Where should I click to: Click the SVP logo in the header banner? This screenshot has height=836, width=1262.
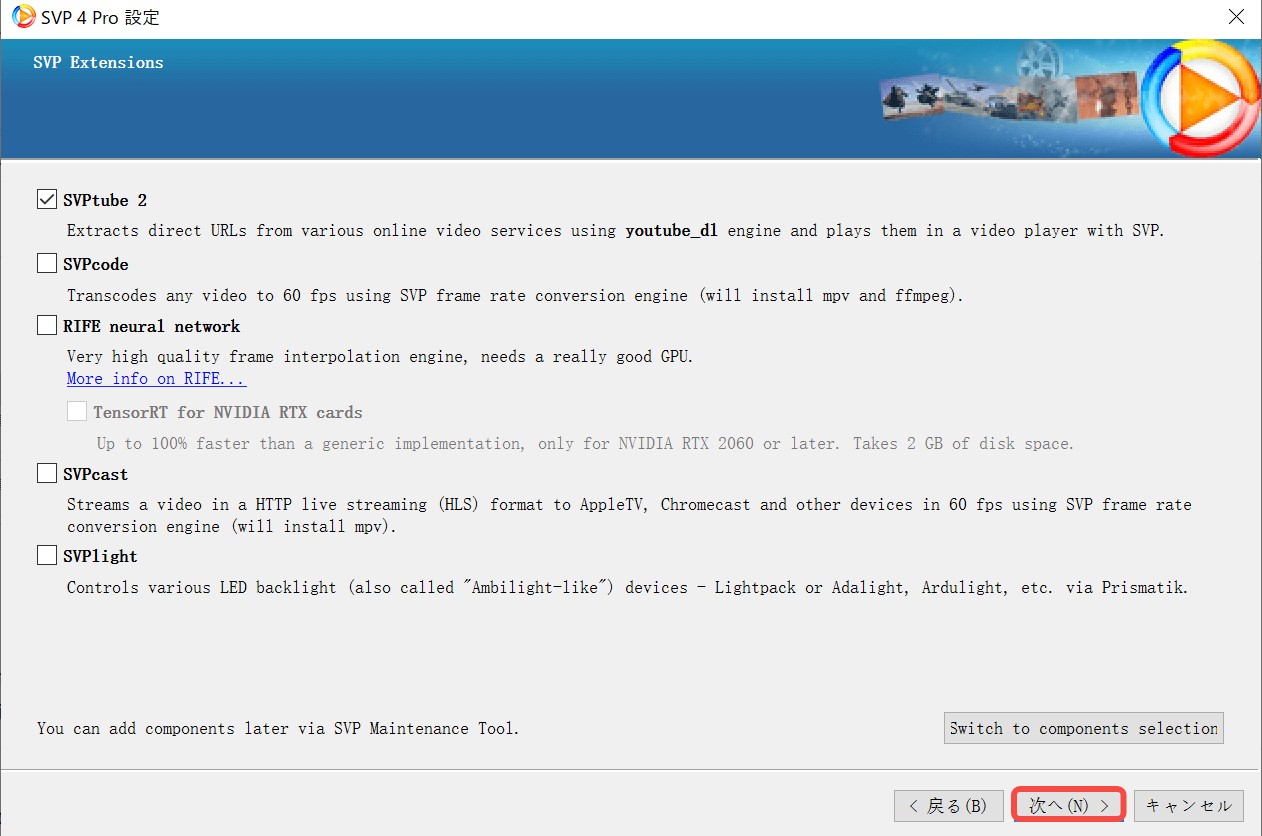tap(1200, 98)
